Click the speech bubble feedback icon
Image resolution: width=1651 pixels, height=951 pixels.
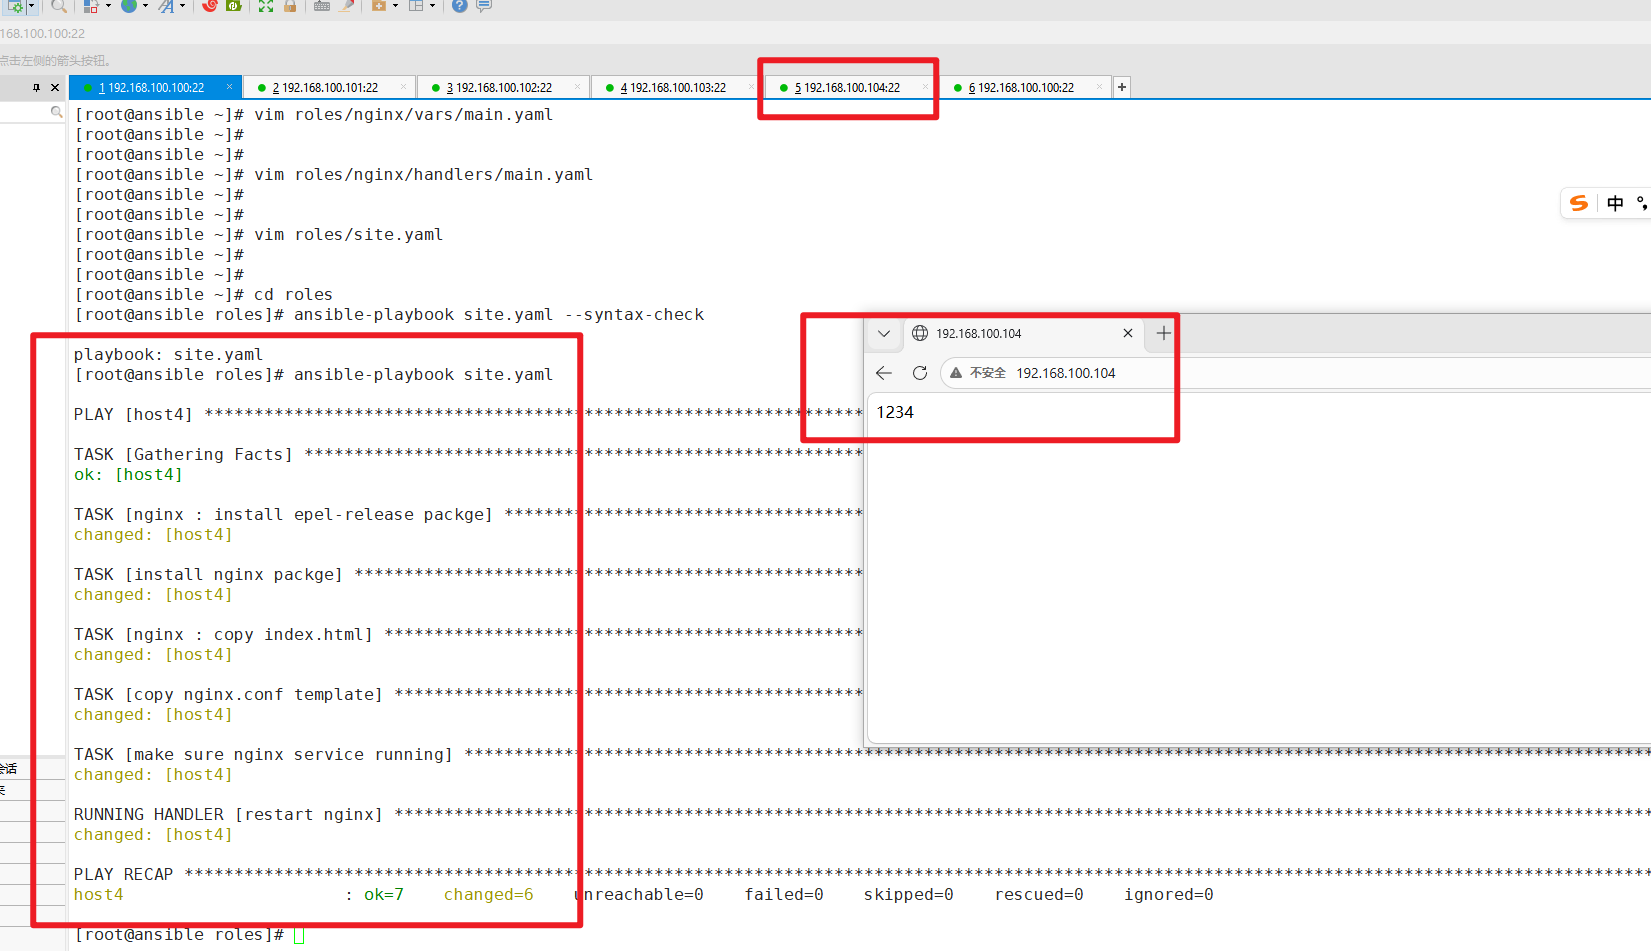[484, 6]
